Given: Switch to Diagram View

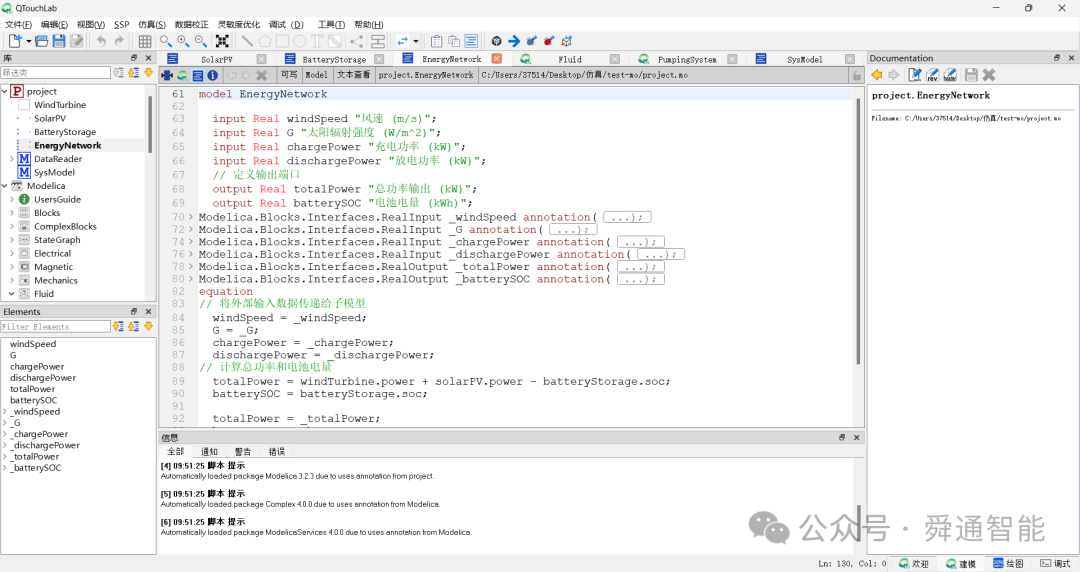Looking at the screenshot, I should [182, 75].
